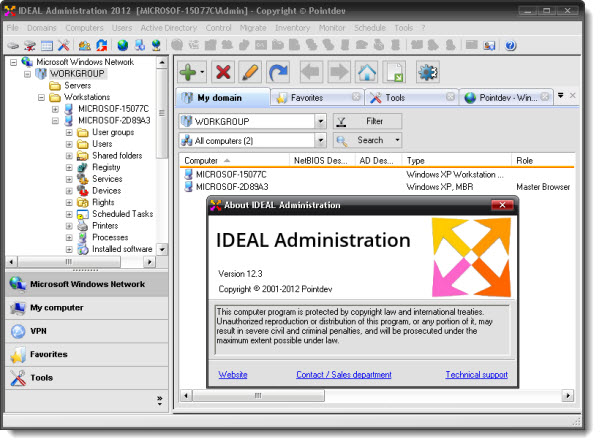This screenshot has height=445, width=600.
Task: Select Registry in the computer tree
Action: point(106,167)
